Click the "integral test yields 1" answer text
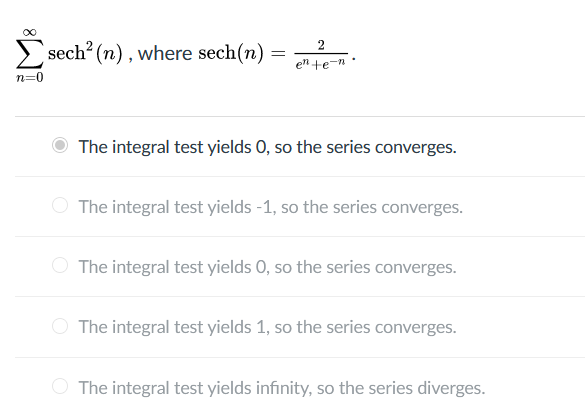Viewport: 585px width, 414px height. pyautogui.click(x=268, y=327)
